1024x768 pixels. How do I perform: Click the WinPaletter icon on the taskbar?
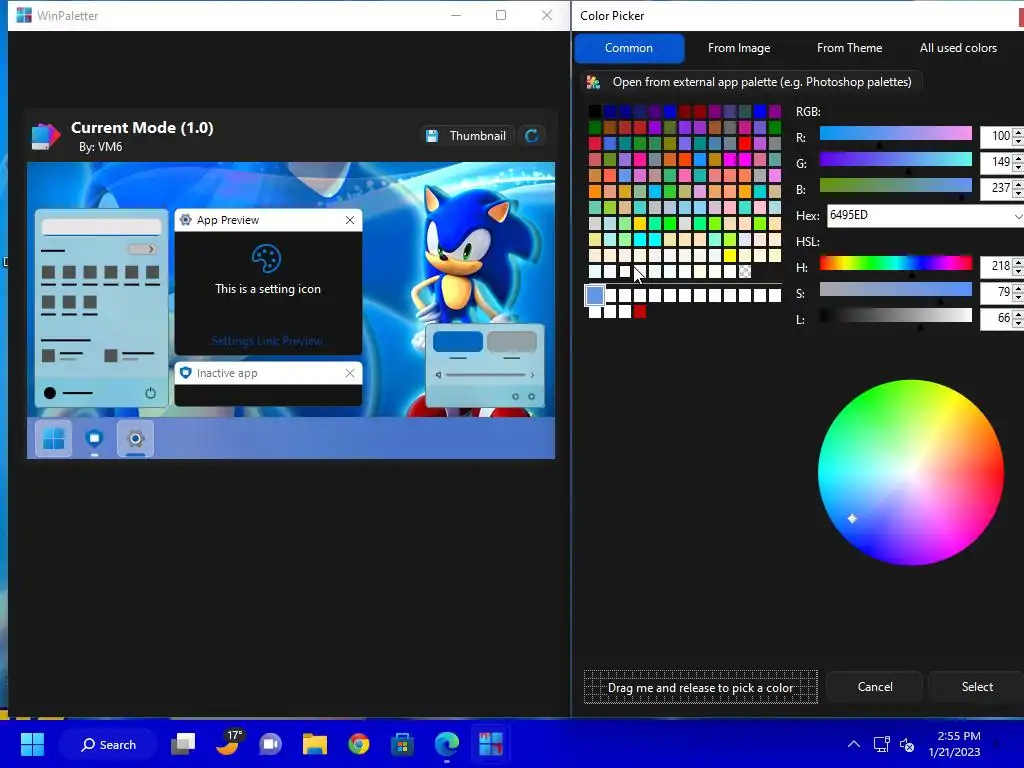[490, 744]
